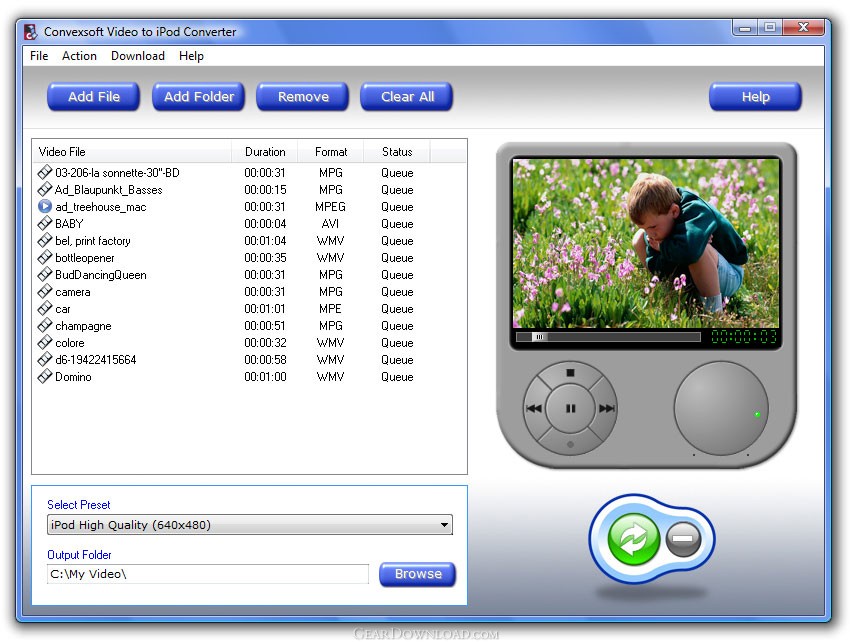Click the film icon beside car

coord(45,309)
